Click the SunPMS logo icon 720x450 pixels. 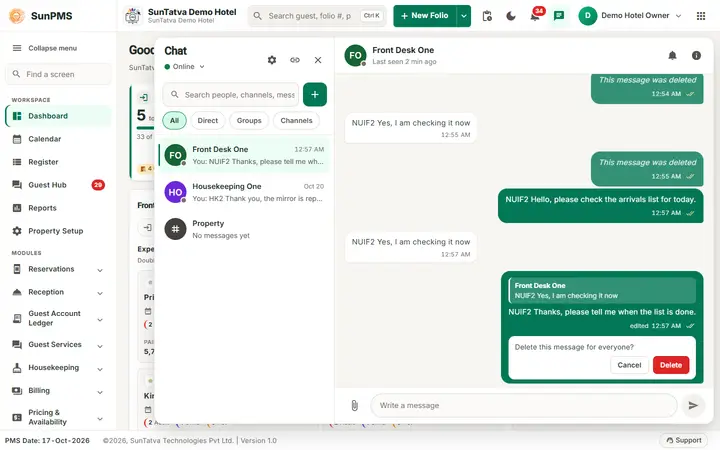point(17,16)
